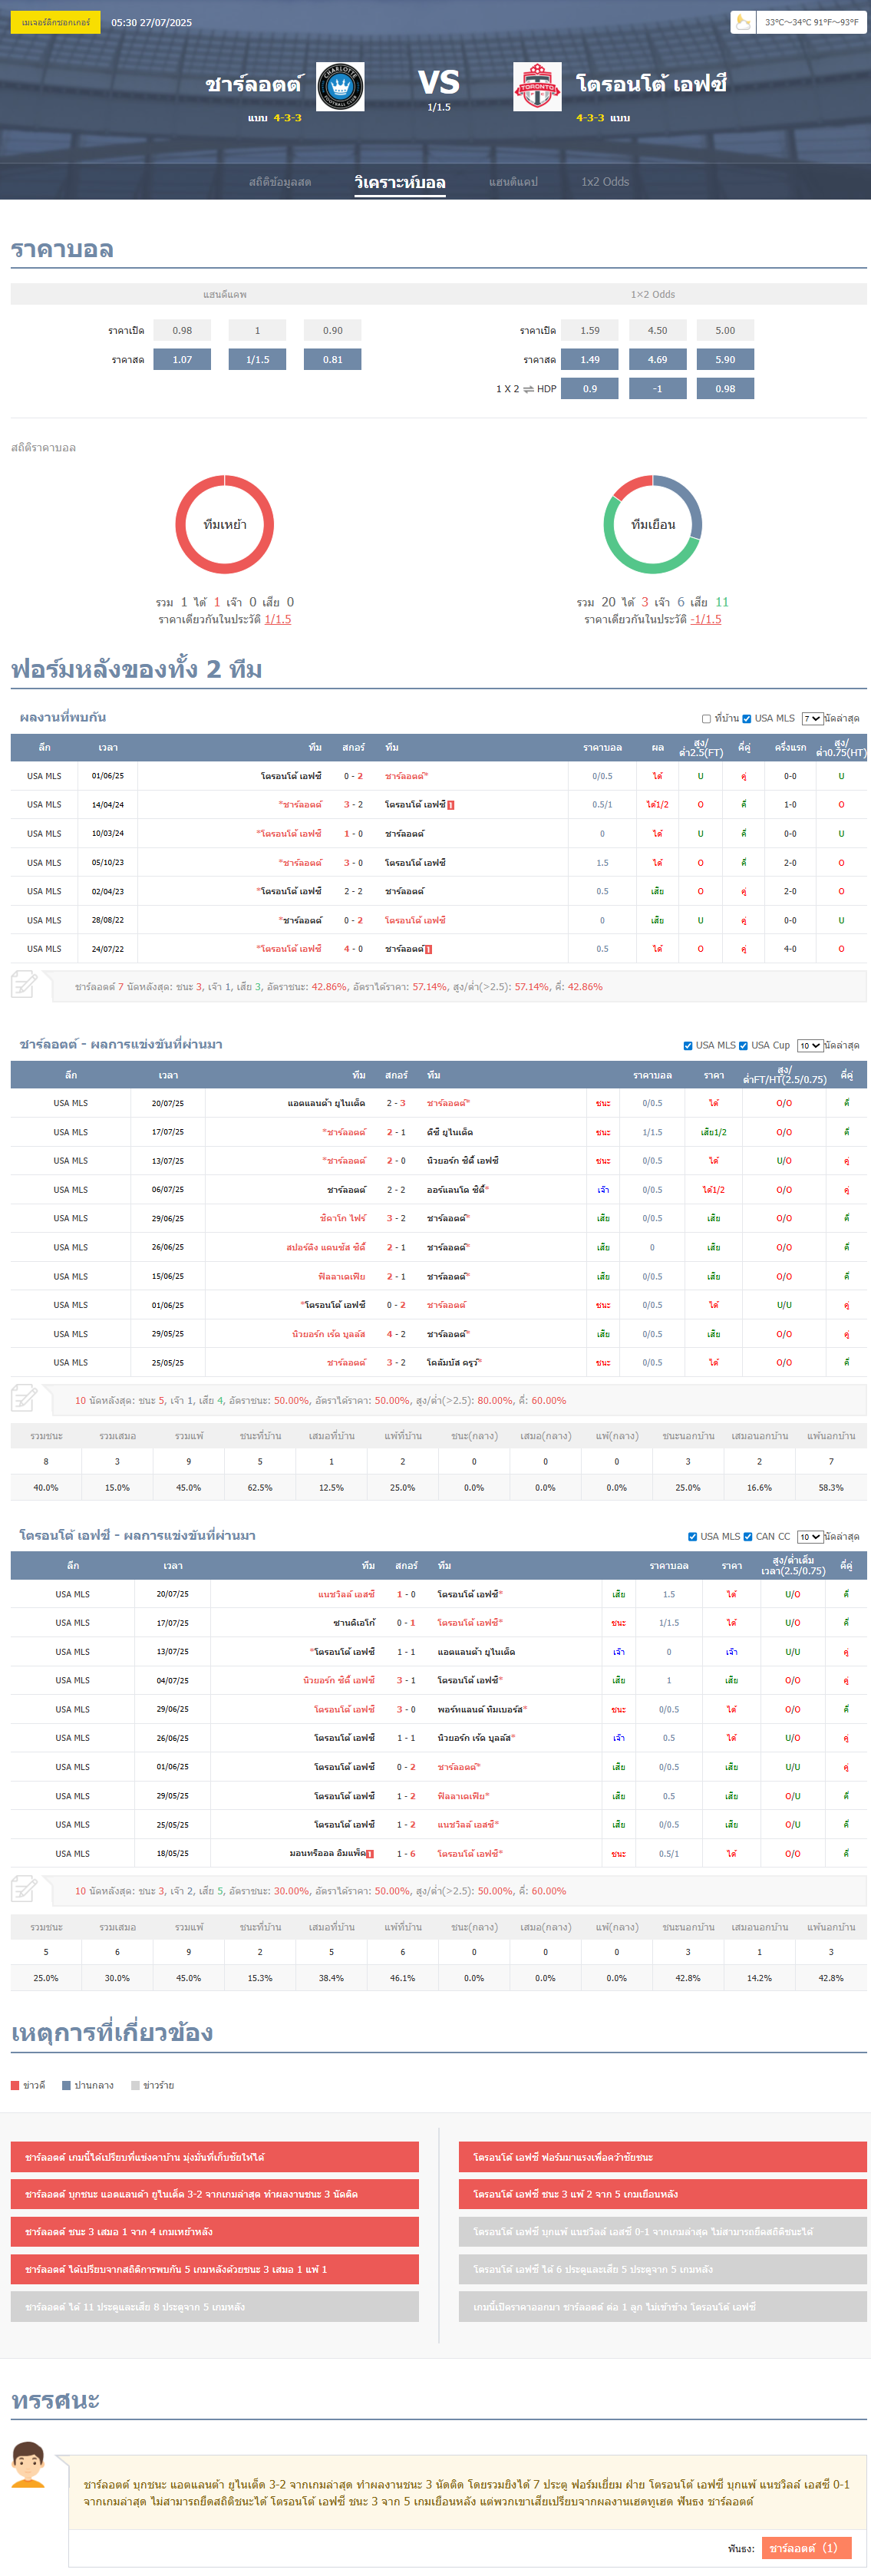The image size is (871, 2576).
Task: Click the red card icon in the 24/07/22 row
Action: 428,949
